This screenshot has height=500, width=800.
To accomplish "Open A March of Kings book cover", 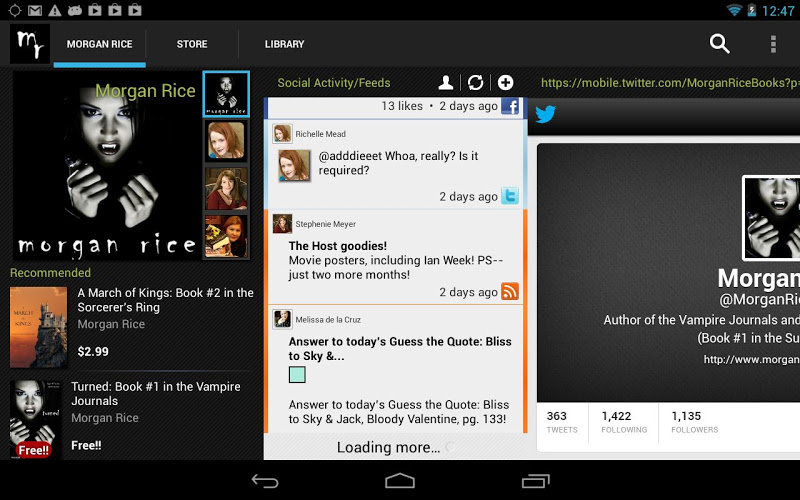I will coord(39,327).
